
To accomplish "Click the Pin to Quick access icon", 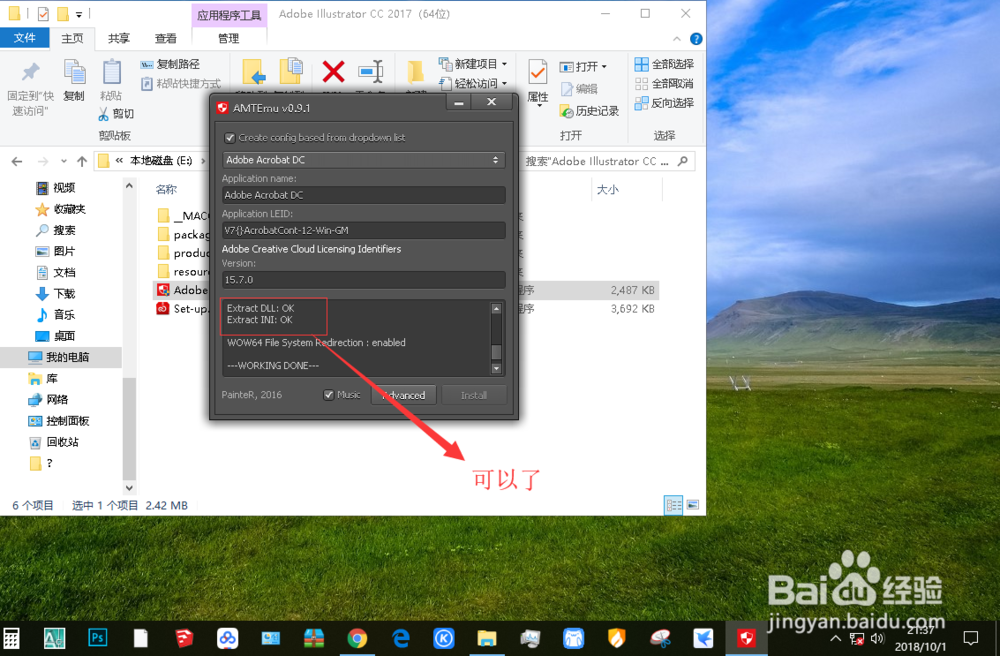I will click(x=30, y=72).
